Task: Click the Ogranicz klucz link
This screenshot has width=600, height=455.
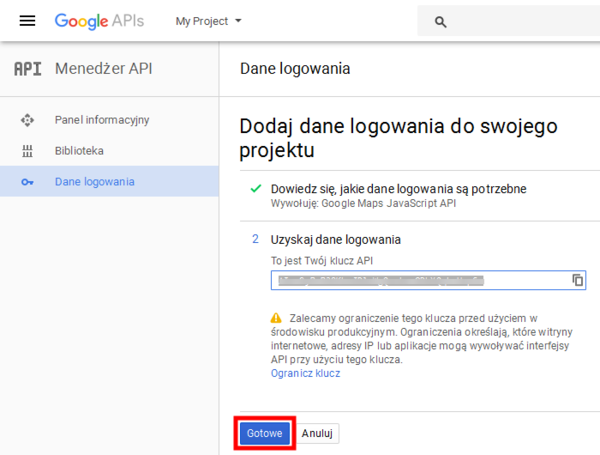Action: (305, 373)
